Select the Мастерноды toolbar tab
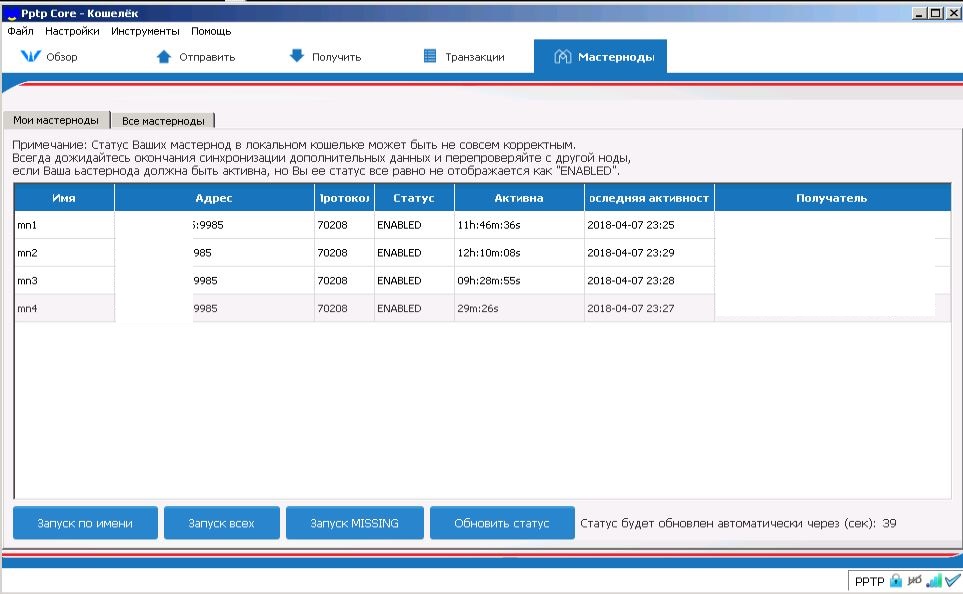The height and width of the screenshot is (594, 963). (601, 57)
